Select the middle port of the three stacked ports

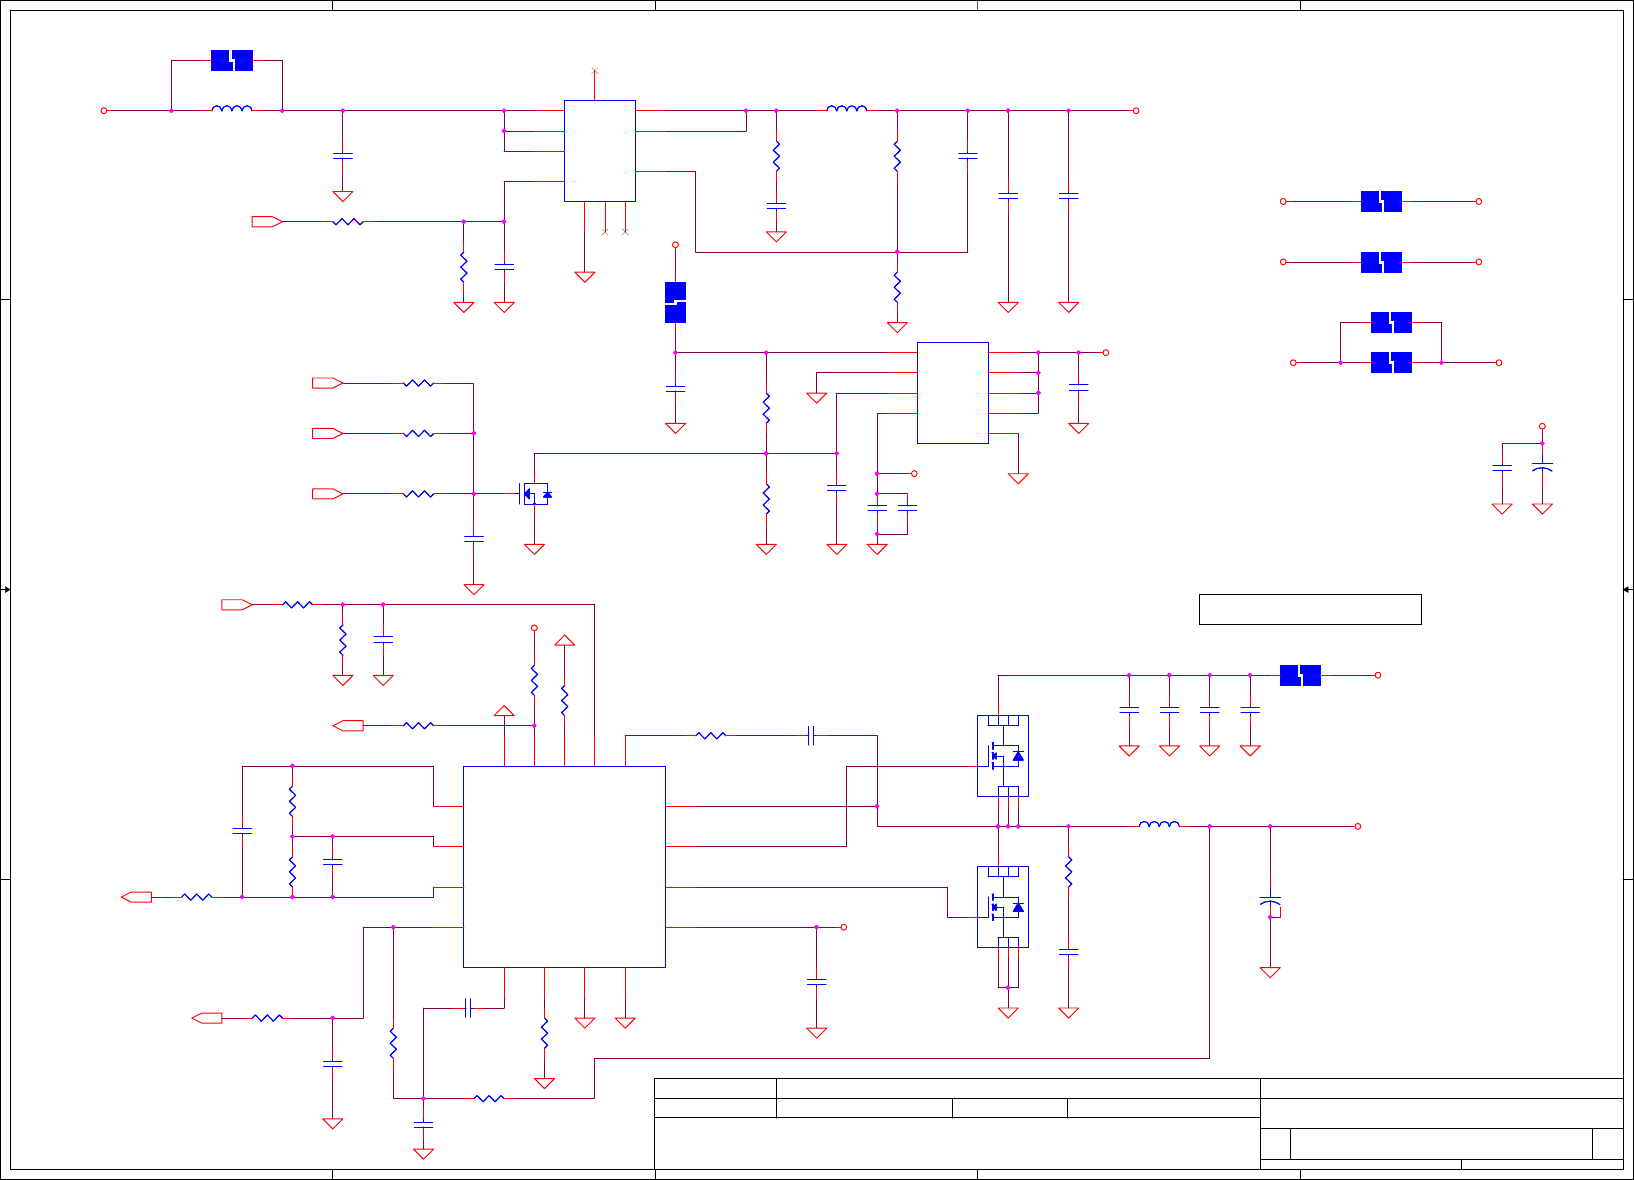click(328, 434)
